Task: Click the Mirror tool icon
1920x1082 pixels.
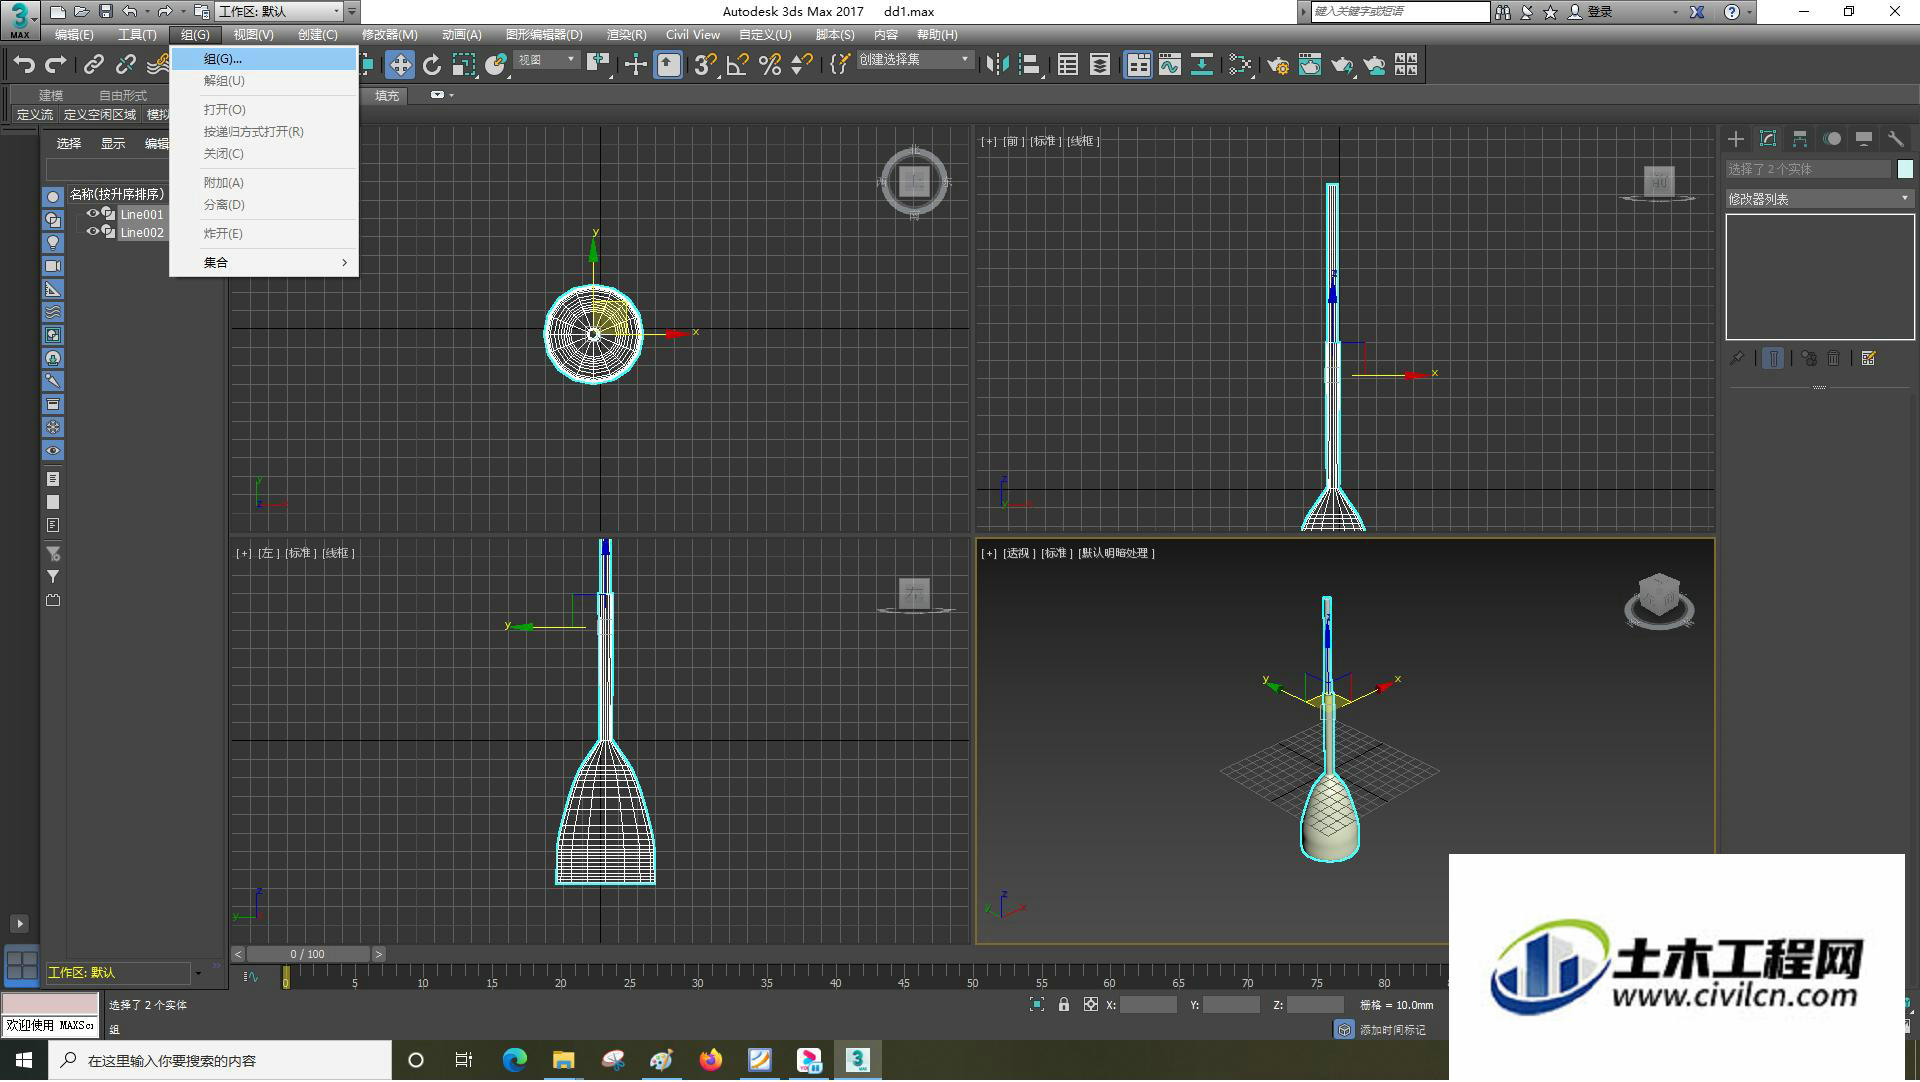Action: (997, 65)
